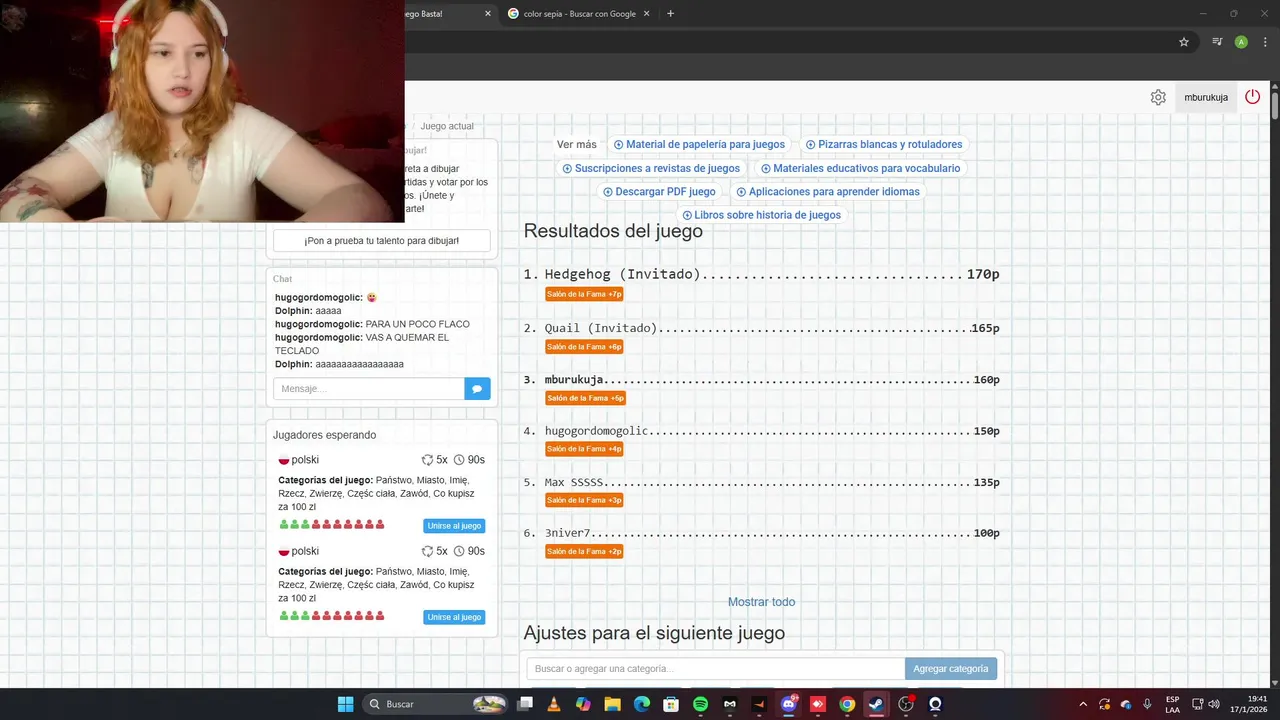Open Libros sobre historia de juegos link

pyautogui.click(x=761, y=215)
